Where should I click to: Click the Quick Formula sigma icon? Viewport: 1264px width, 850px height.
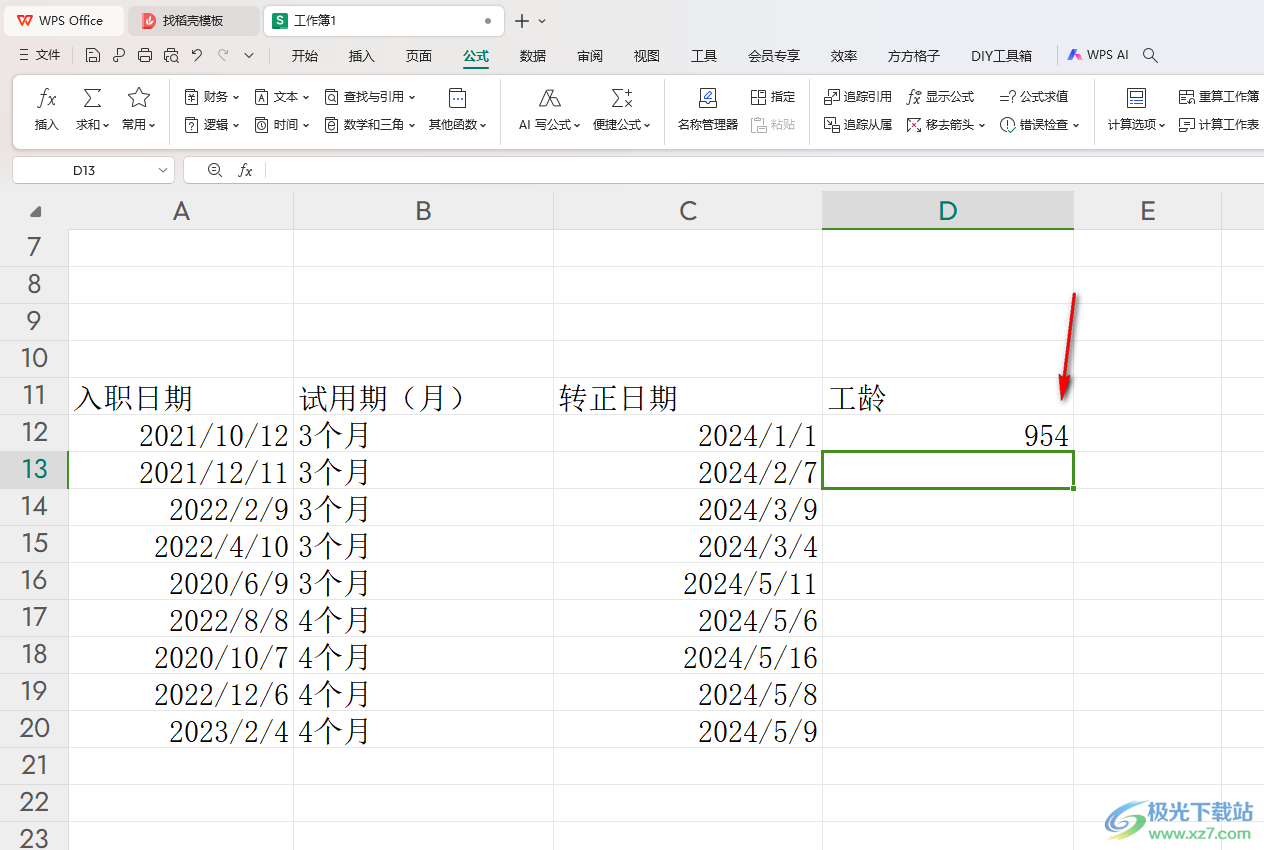(x=622, y=98)
